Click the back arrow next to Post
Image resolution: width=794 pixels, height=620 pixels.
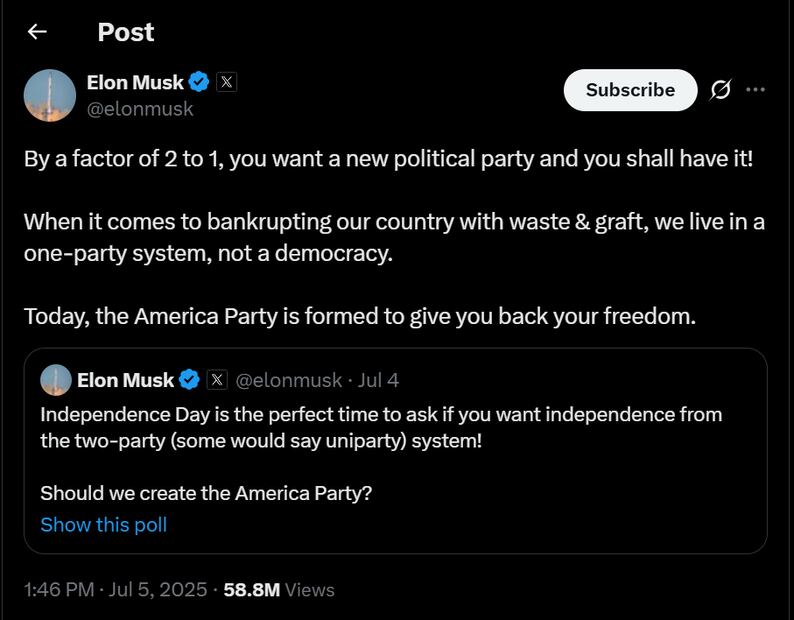tap(37, 32)
